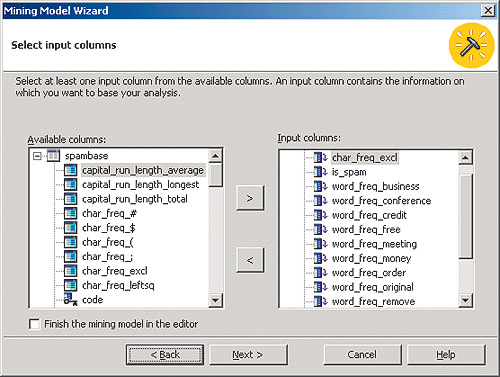The width and height of the screenshot is (500, 377).
Task: Select the code key column label
Action: pyautogui.click(x=93, y=300)
